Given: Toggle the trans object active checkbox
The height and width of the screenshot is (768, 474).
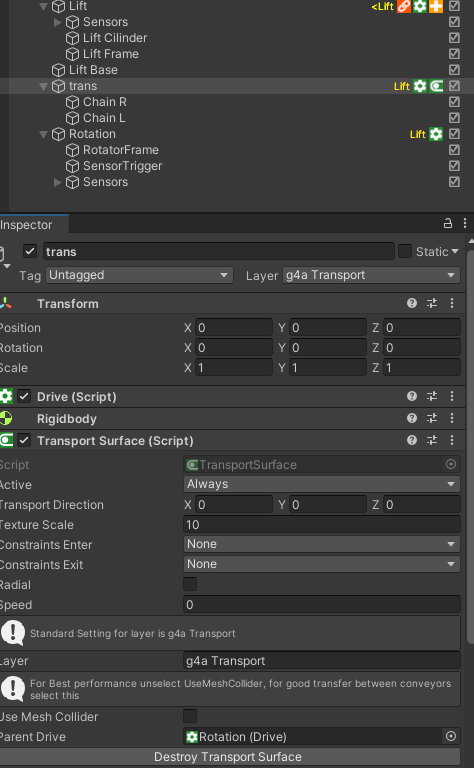Looking at the screenshot, I should point(30,251).
